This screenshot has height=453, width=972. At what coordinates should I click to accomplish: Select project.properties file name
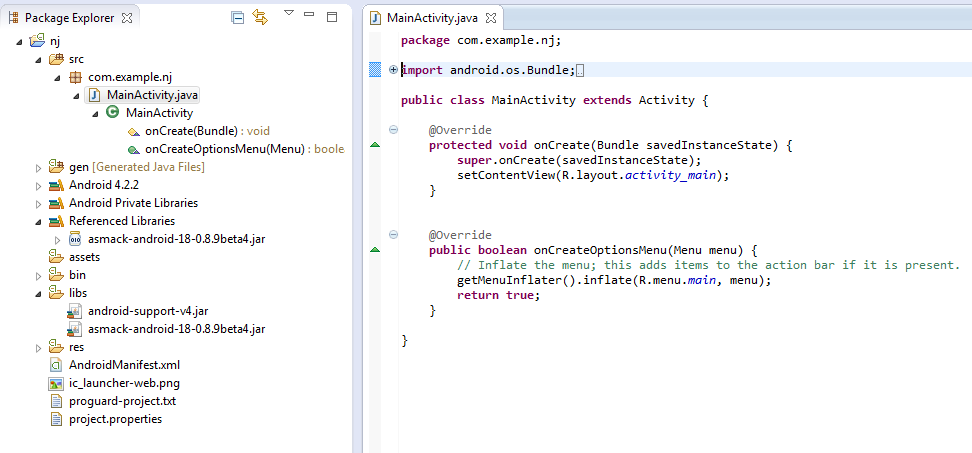pos(115,419)
